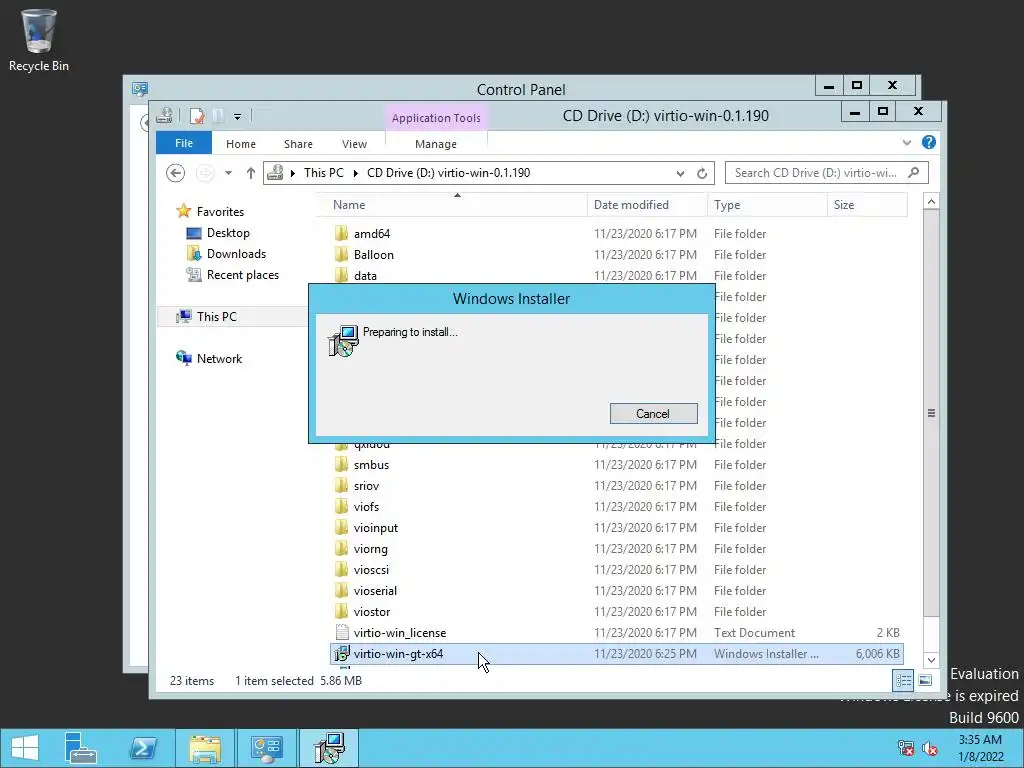Click scrollbar down arrow in file list
The width and height of the screenshot is (1024, 768).
[931, 660]
